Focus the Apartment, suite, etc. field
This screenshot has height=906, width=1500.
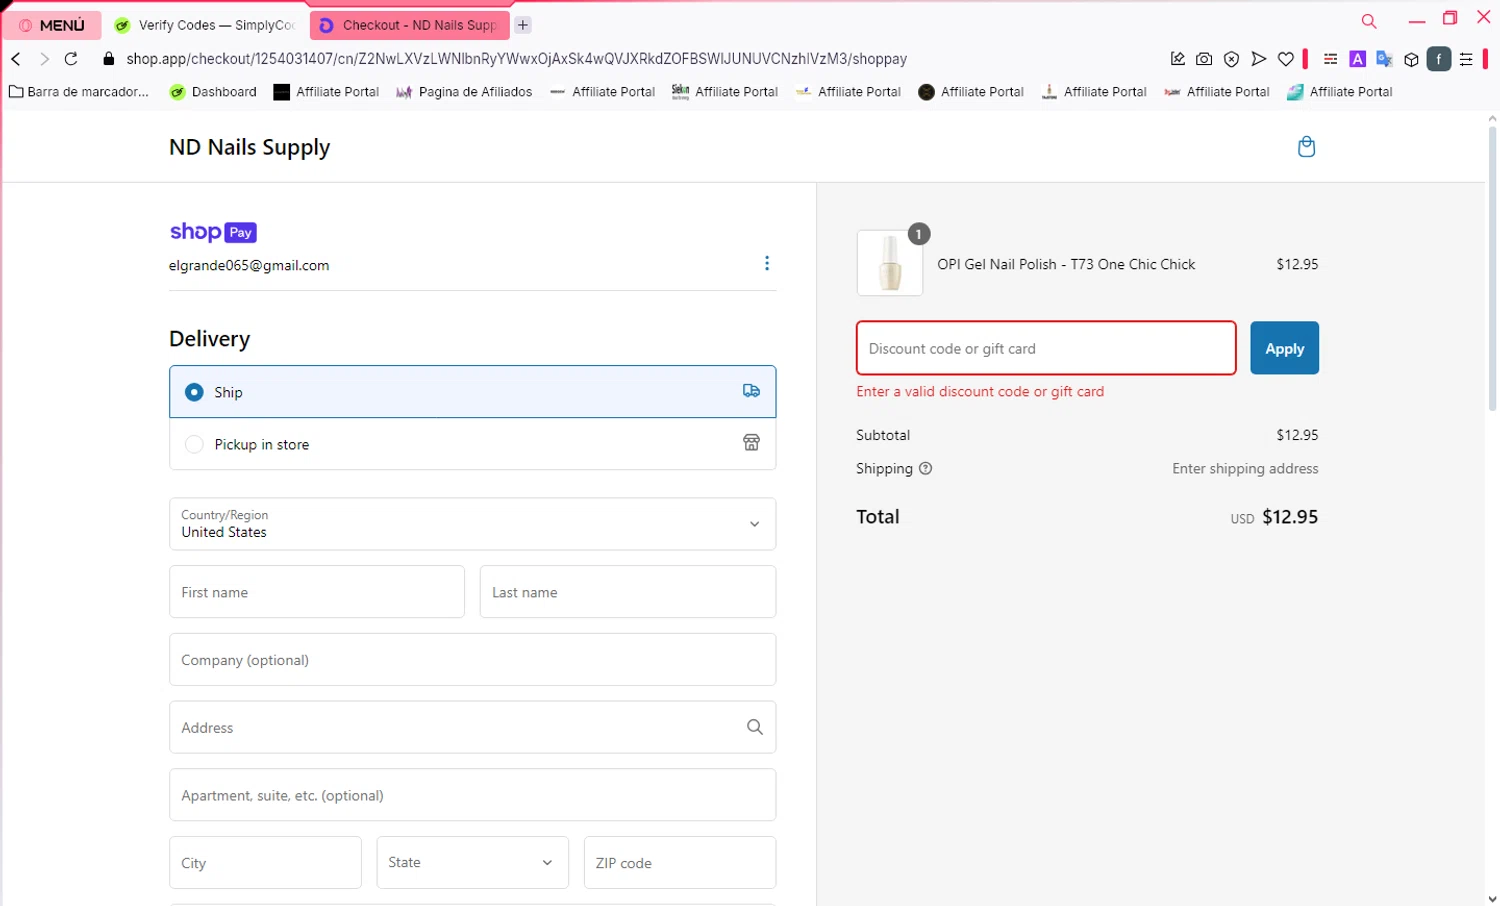pyautogui.click(x=472, y=795)
